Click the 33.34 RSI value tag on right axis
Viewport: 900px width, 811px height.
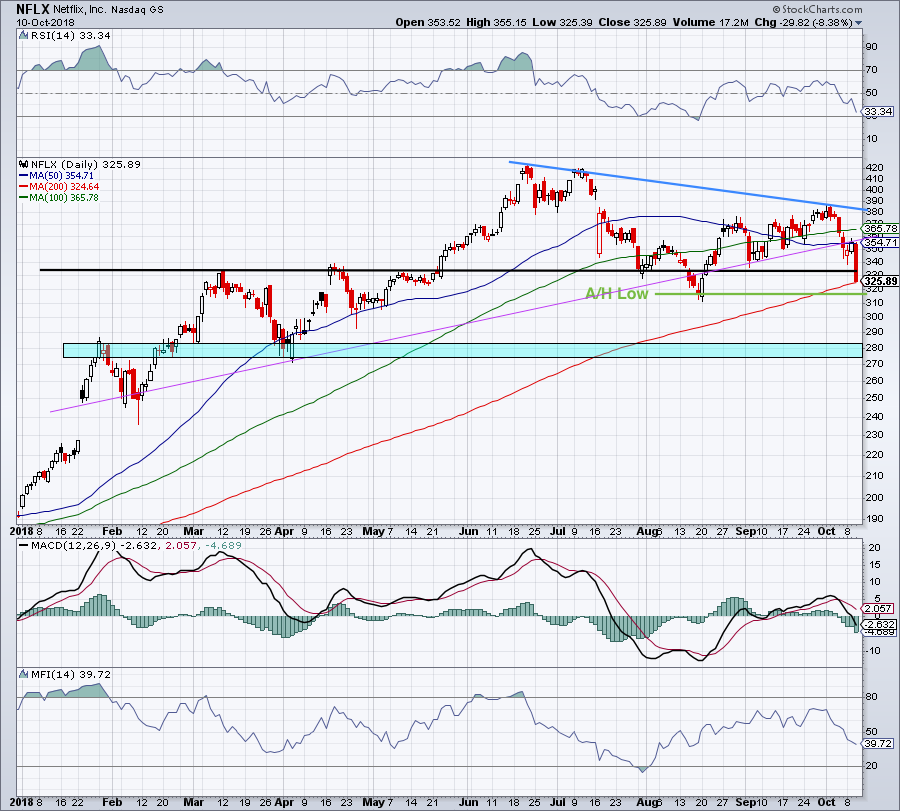[x=878, y=111]
